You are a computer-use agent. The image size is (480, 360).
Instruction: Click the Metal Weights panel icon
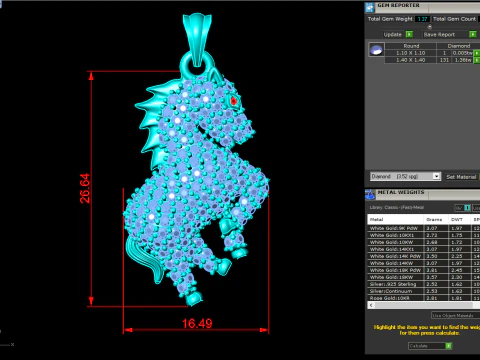tap(370, 194)
